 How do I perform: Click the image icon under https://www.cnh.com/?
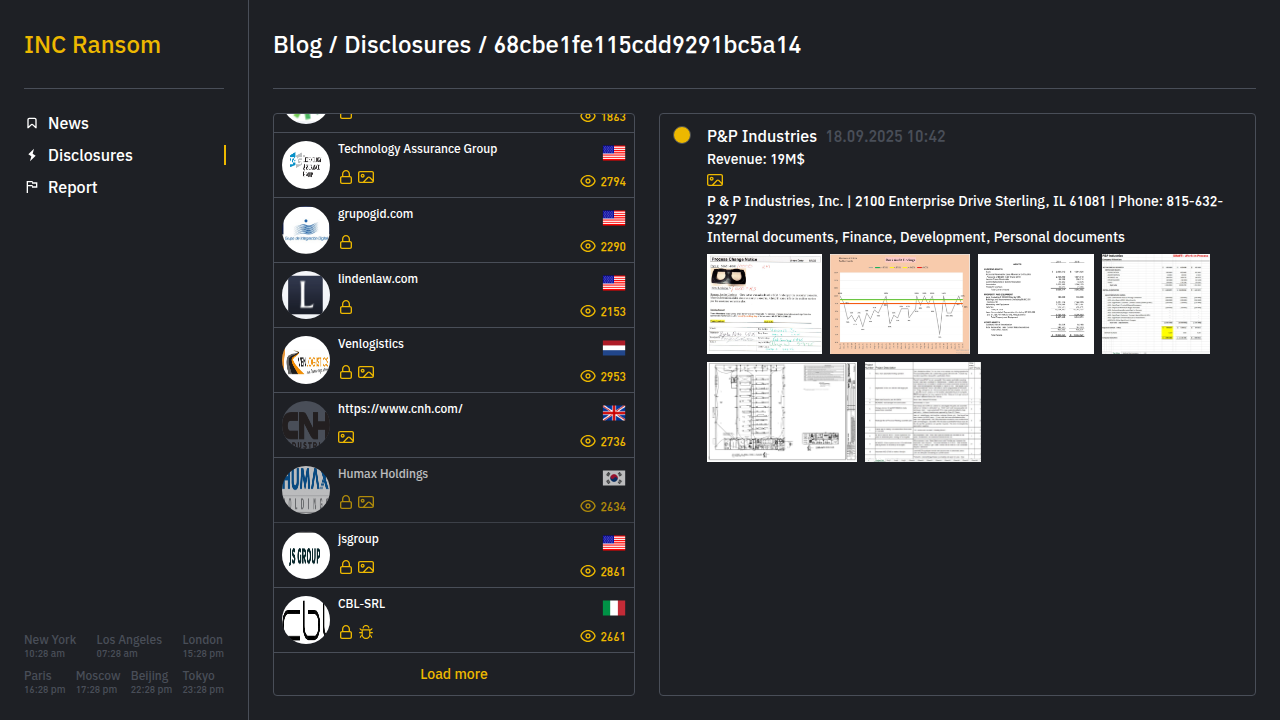click(346, 437)
